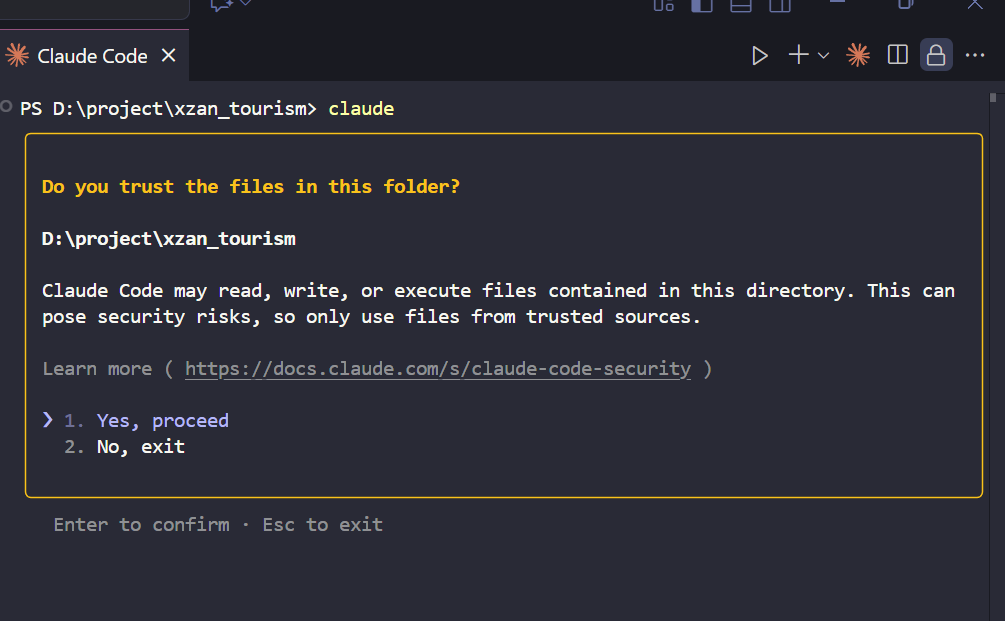Toggle the lock icon button

936,55
